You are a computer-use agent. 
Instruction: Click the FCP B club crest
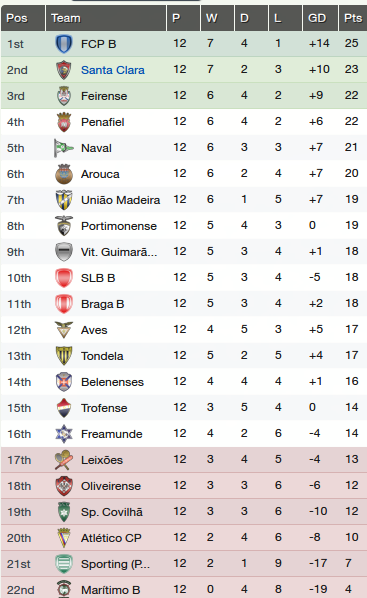click(x=64, y=44)
